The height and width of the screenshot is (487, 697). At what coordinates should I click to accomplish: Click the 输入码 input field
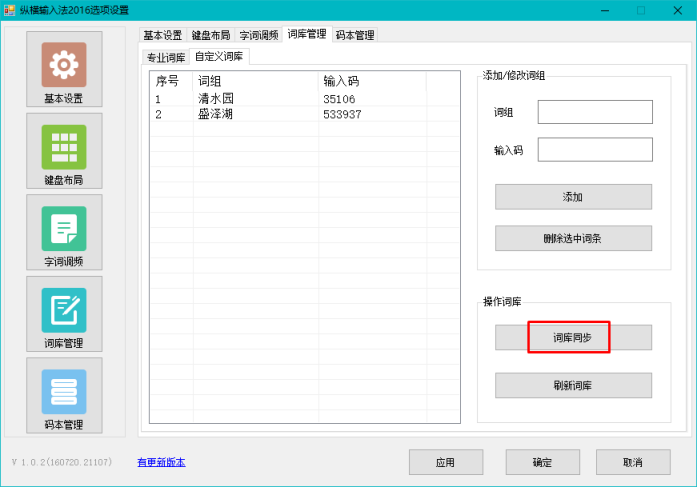click(594, 150)
